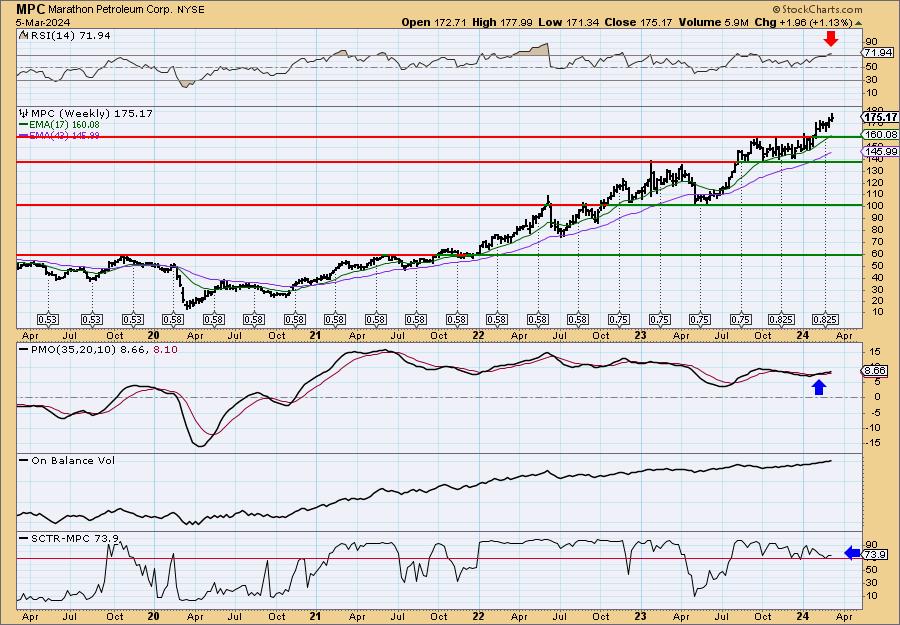Image resolution: width=900 pixels, height=625 pixels.
Task: Click the MPC (Weekly) 175.17 price legend
Action: coord(91,114)
